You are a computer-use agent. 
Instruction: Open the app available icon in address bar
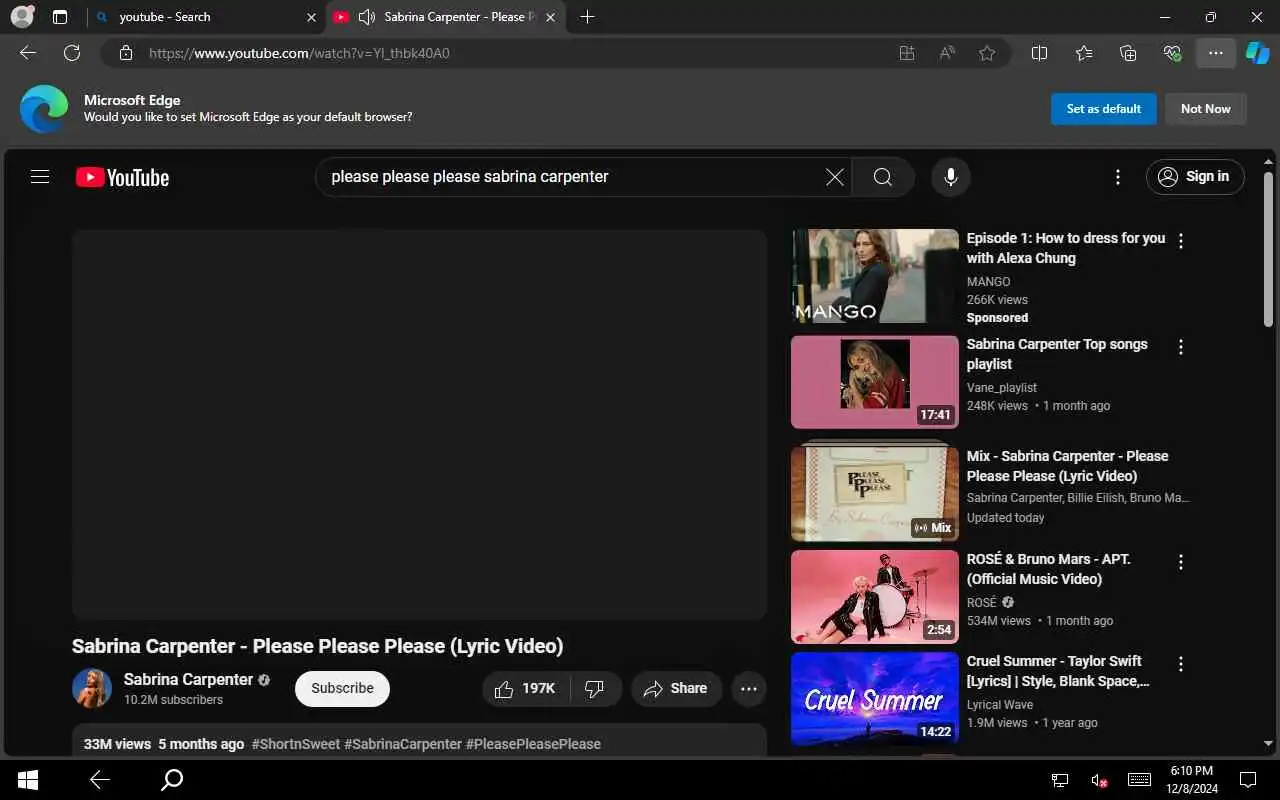click(x=907, y=53)
